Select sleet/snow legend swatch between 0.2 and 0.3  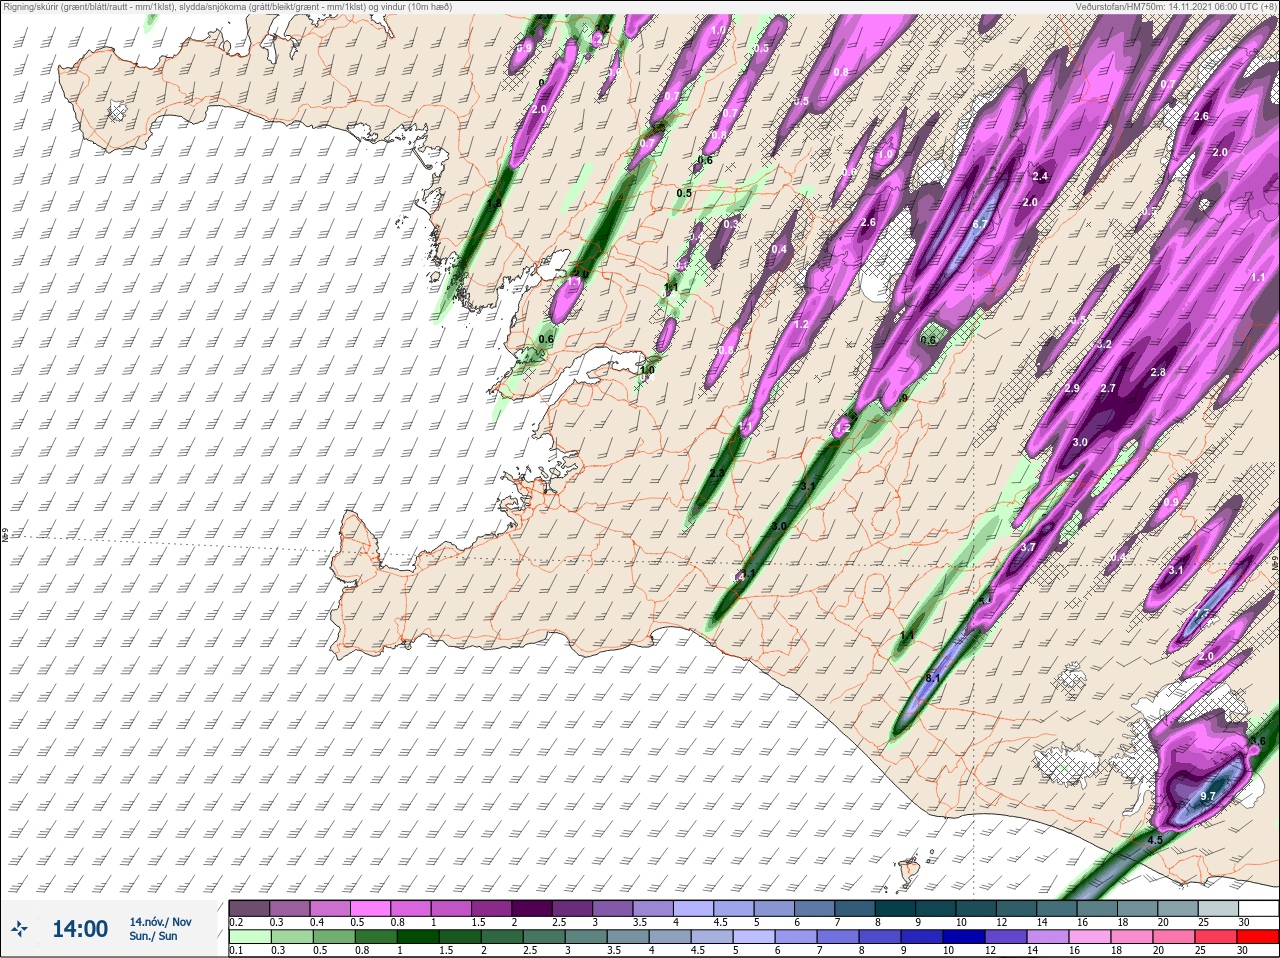[x=249, y=908]
